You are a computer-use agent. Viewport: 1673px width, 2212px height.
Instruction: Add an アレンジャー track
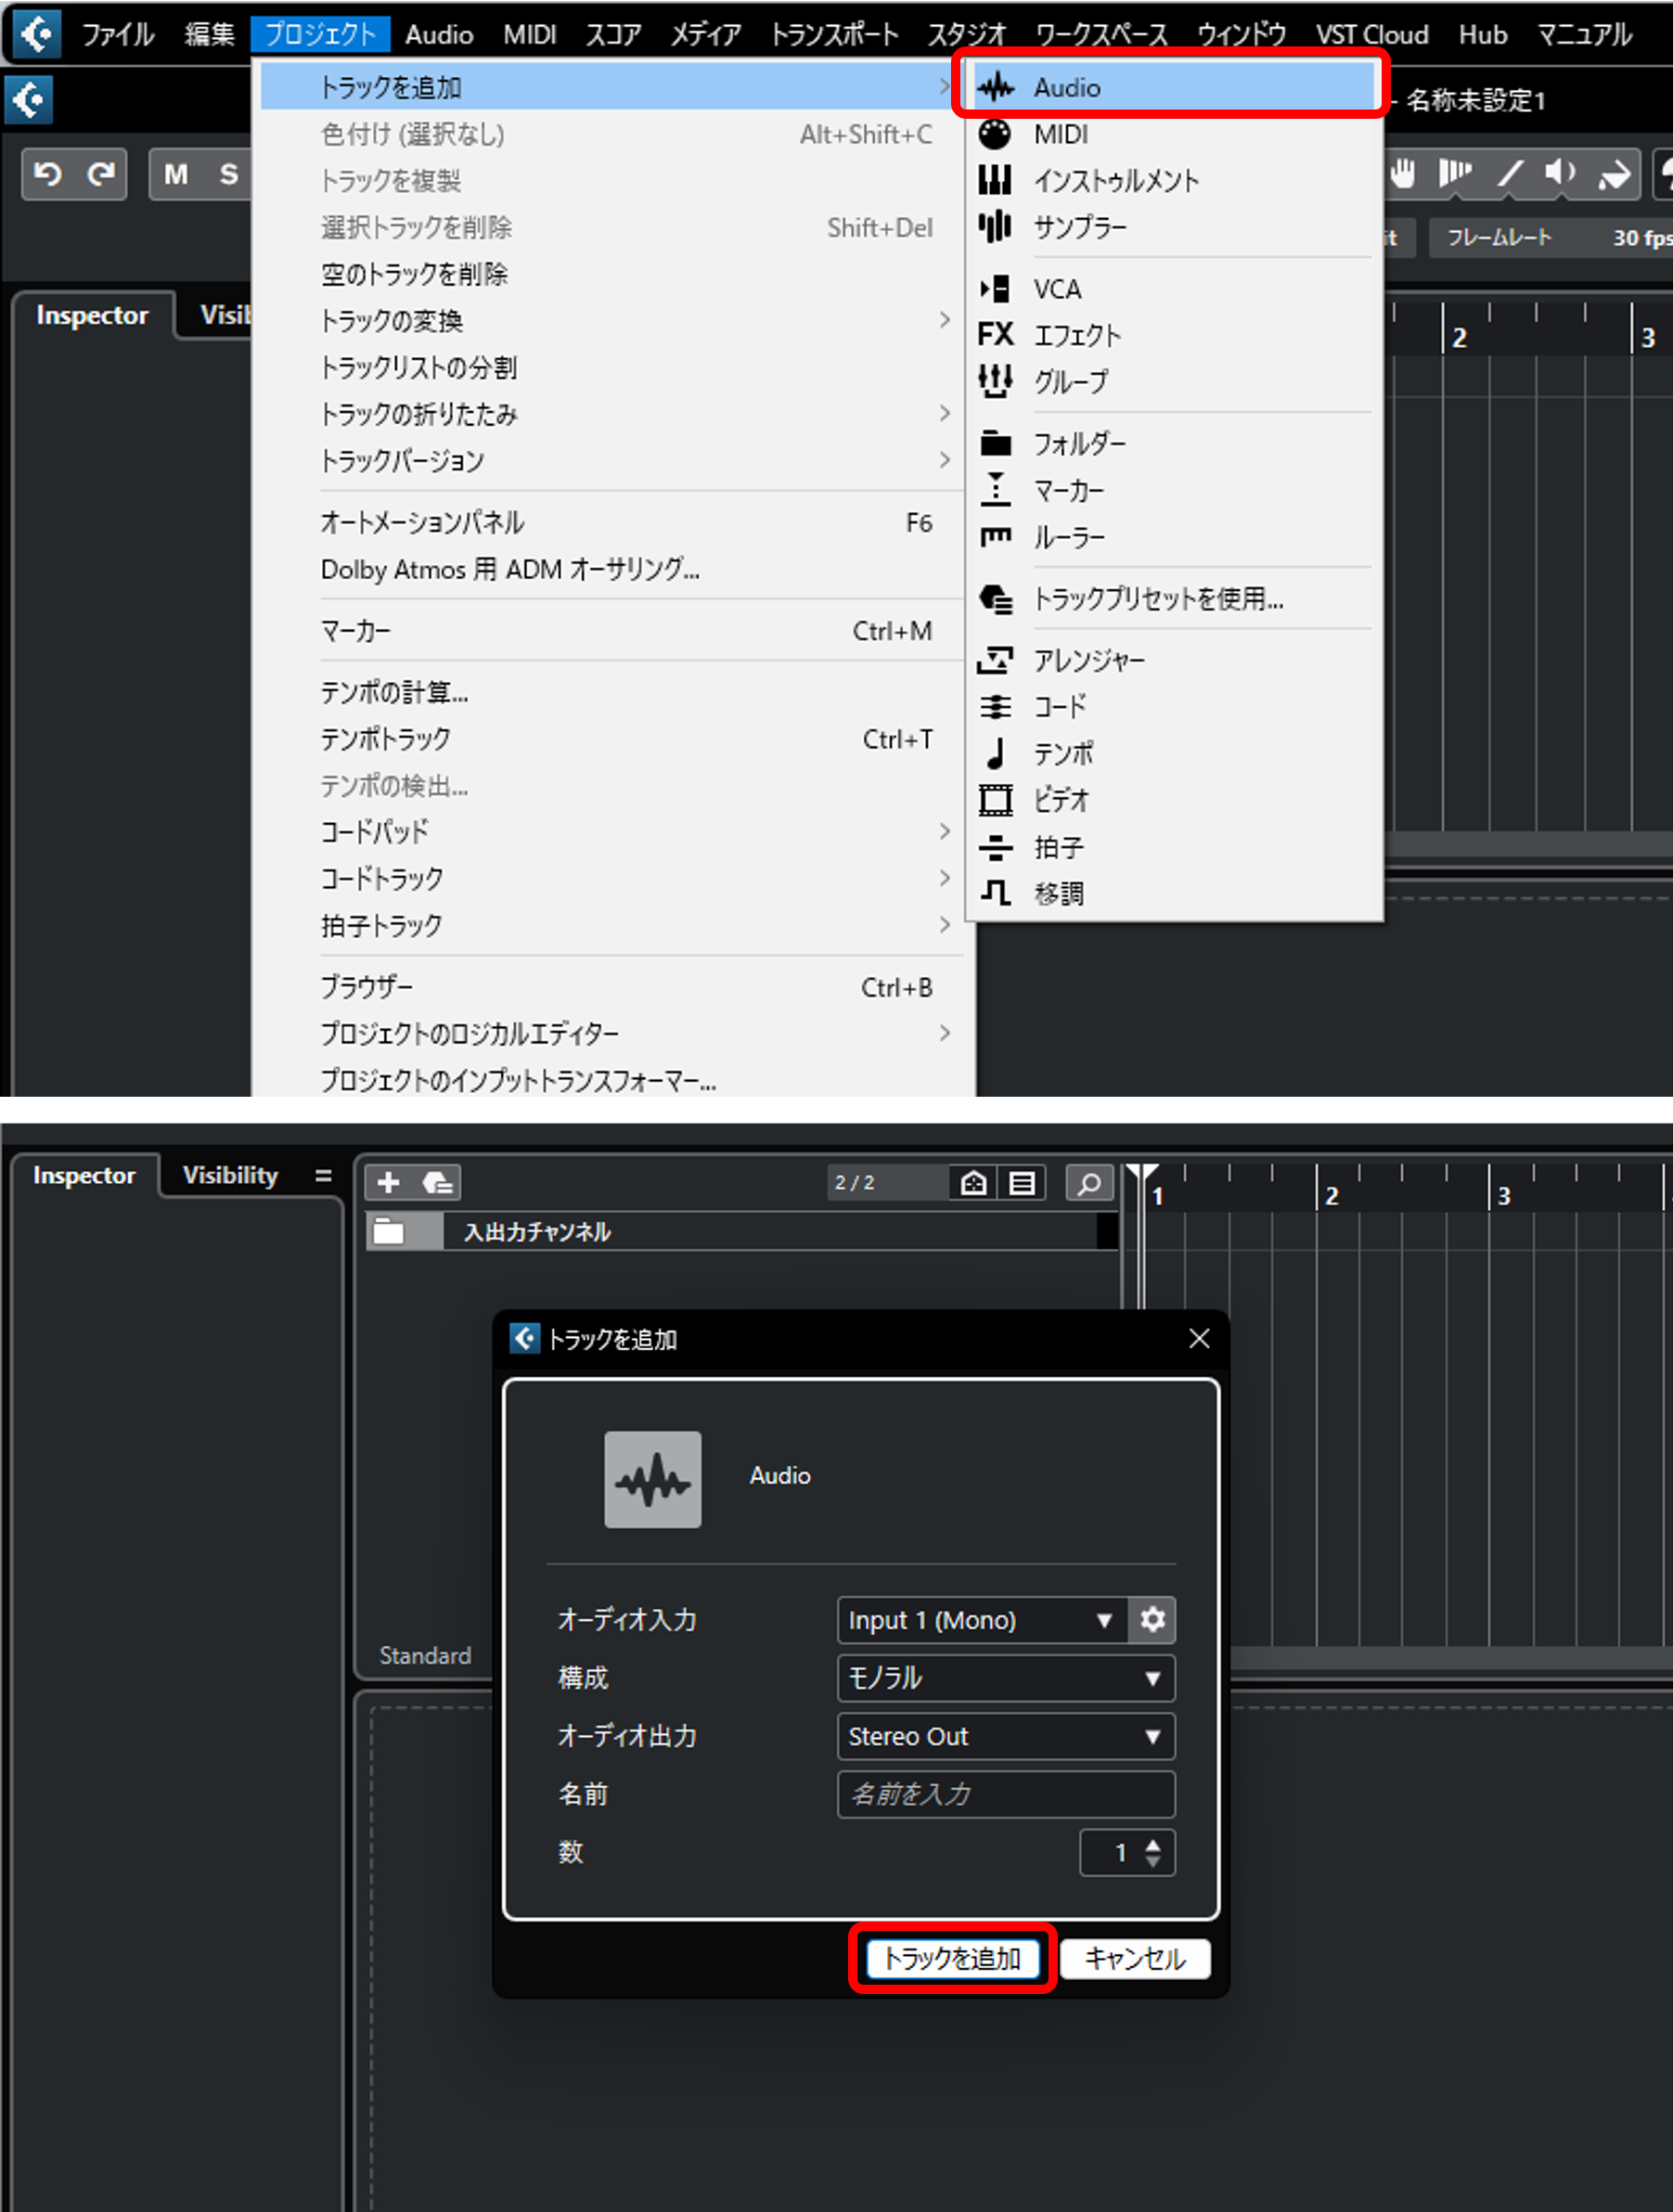[1172, 660]
